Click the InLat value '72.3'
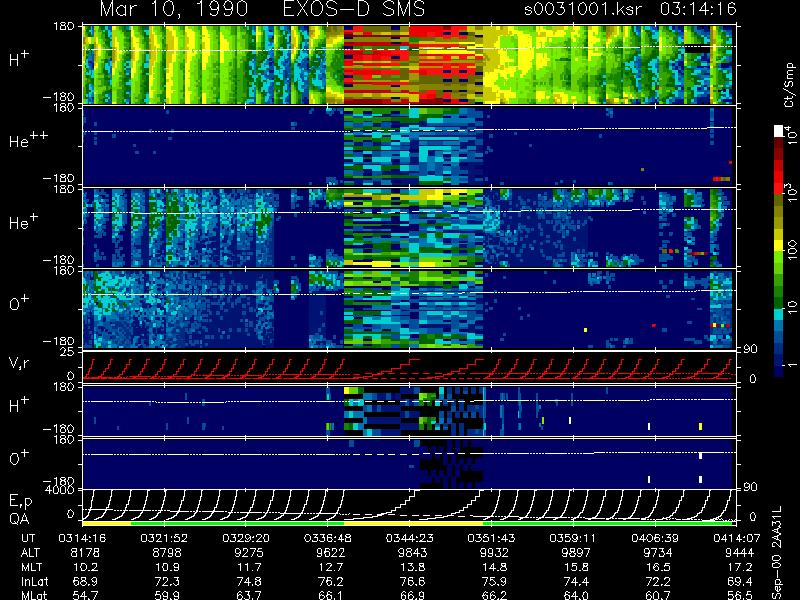The width and height of the screenshot is (800, 600). tap(167, 581)
